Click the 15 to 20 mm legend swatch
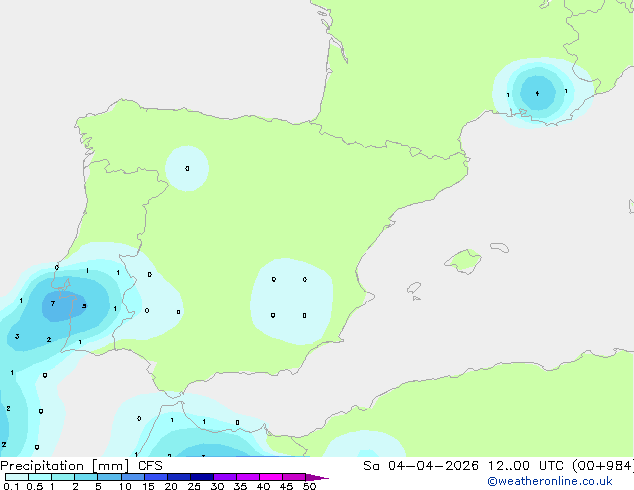The image size is (634, 490). (155, 477)
